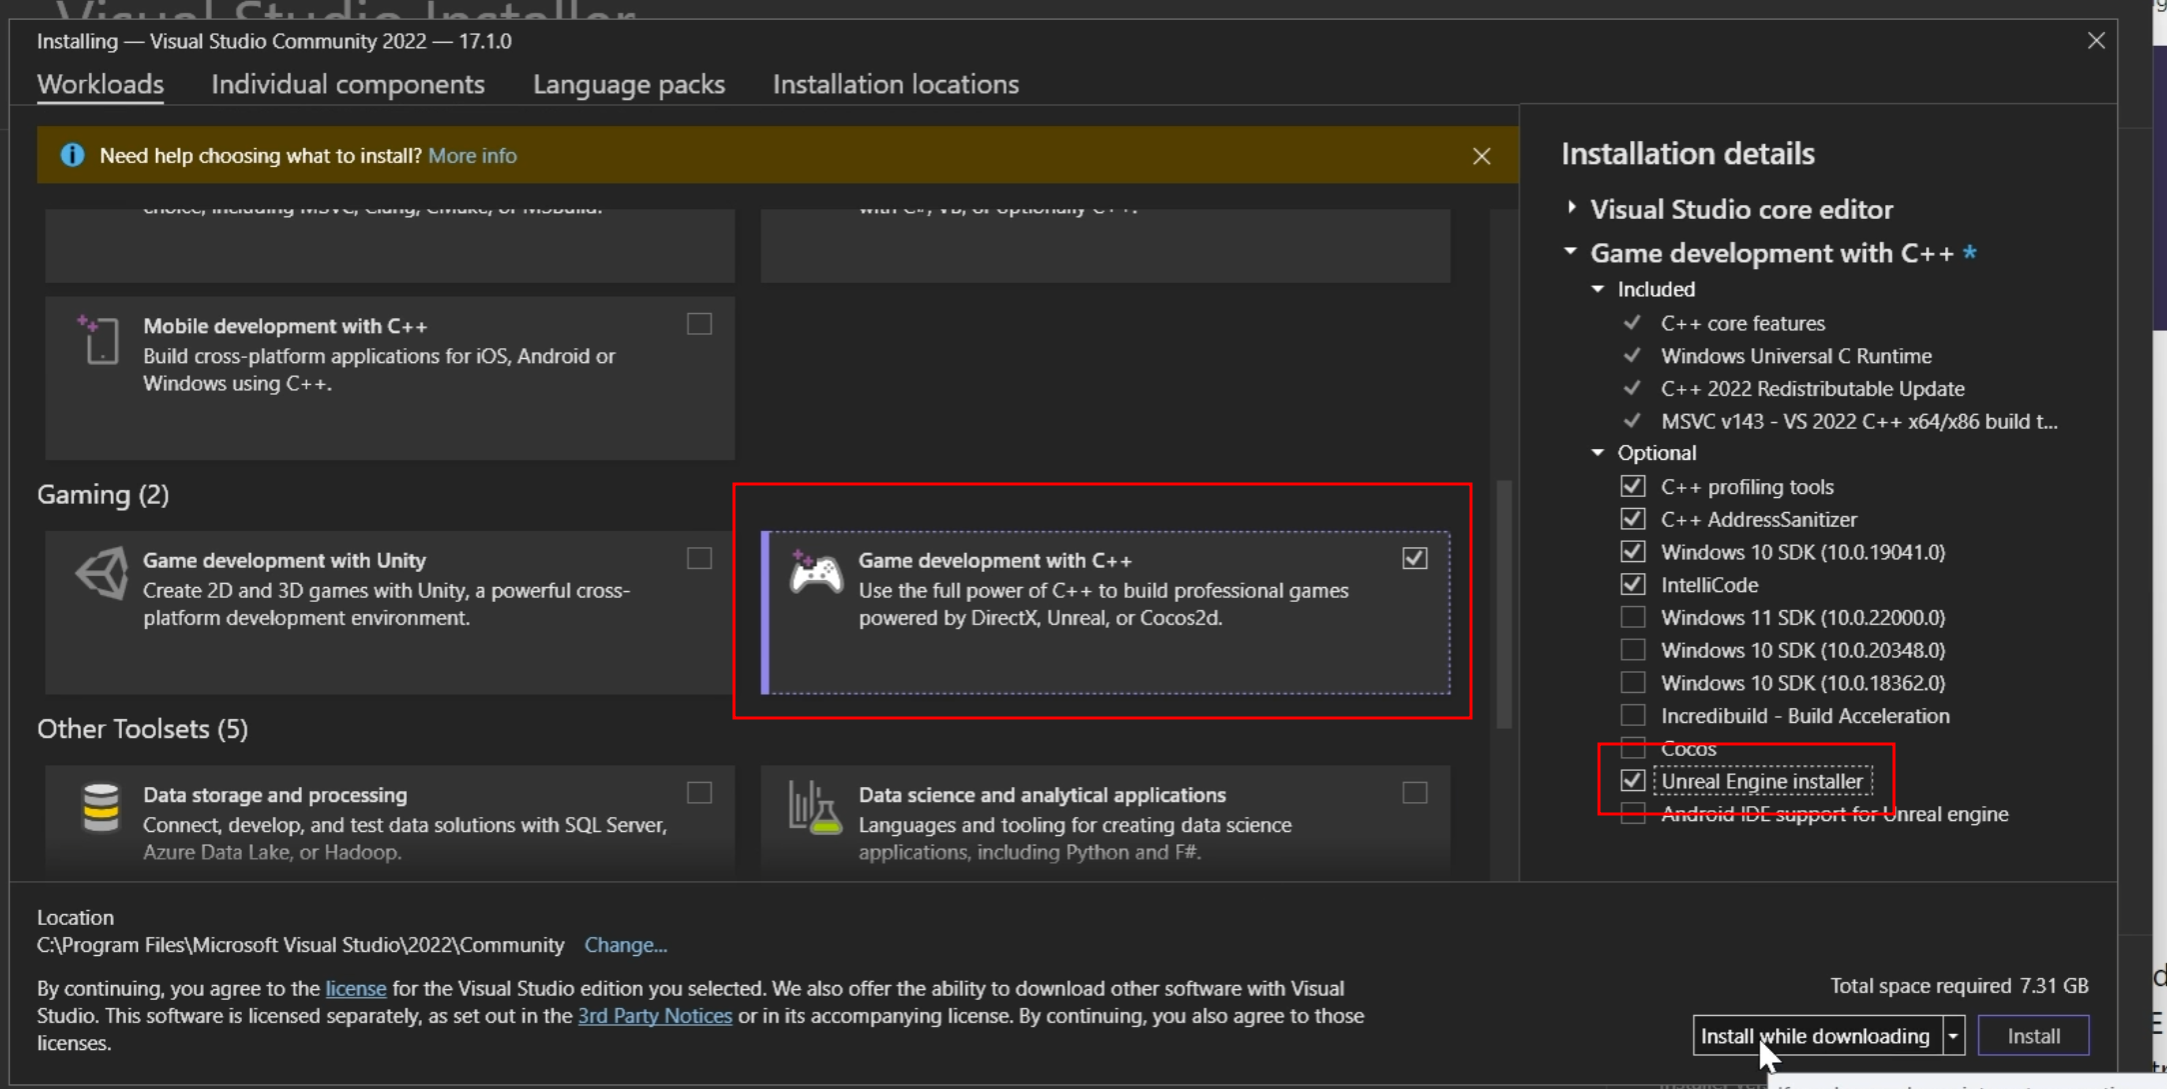The image size is (2167, 1089).
Task: Dismiss the help banner with its X
Action: click(1481, 156)
